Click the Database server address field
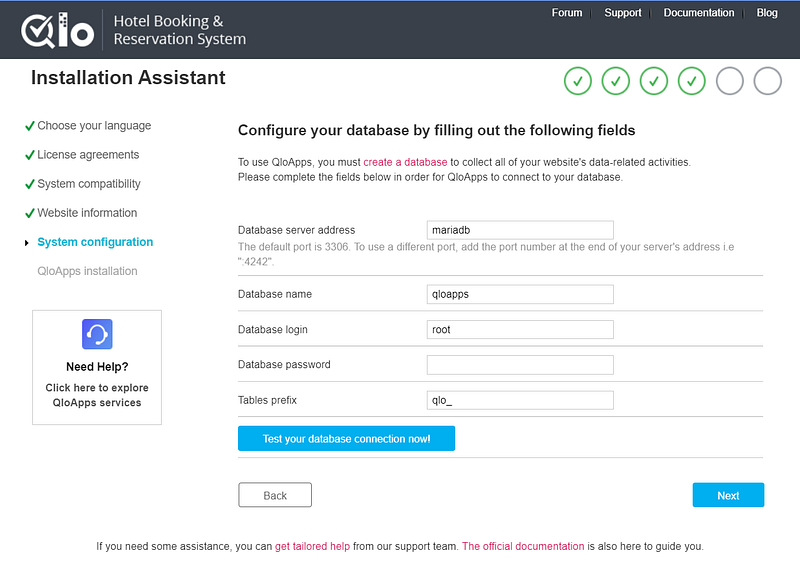This screenshot has width=800, height=561. point(520,230)
